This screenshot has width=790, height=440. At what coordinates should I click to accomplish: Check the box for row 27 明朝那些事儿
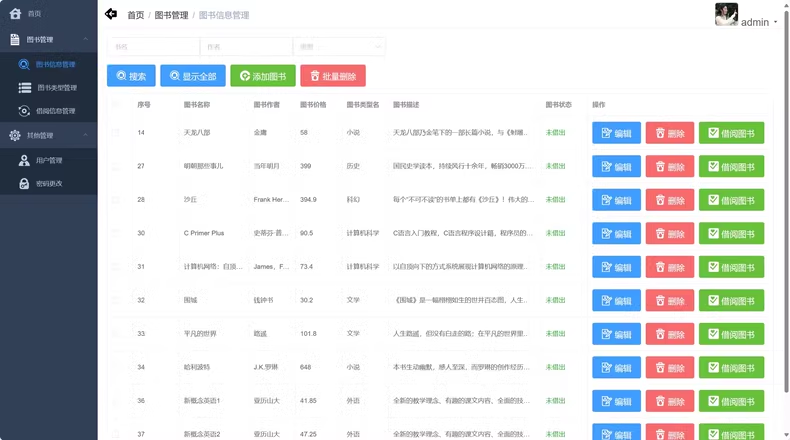click(x=115, y=166)
